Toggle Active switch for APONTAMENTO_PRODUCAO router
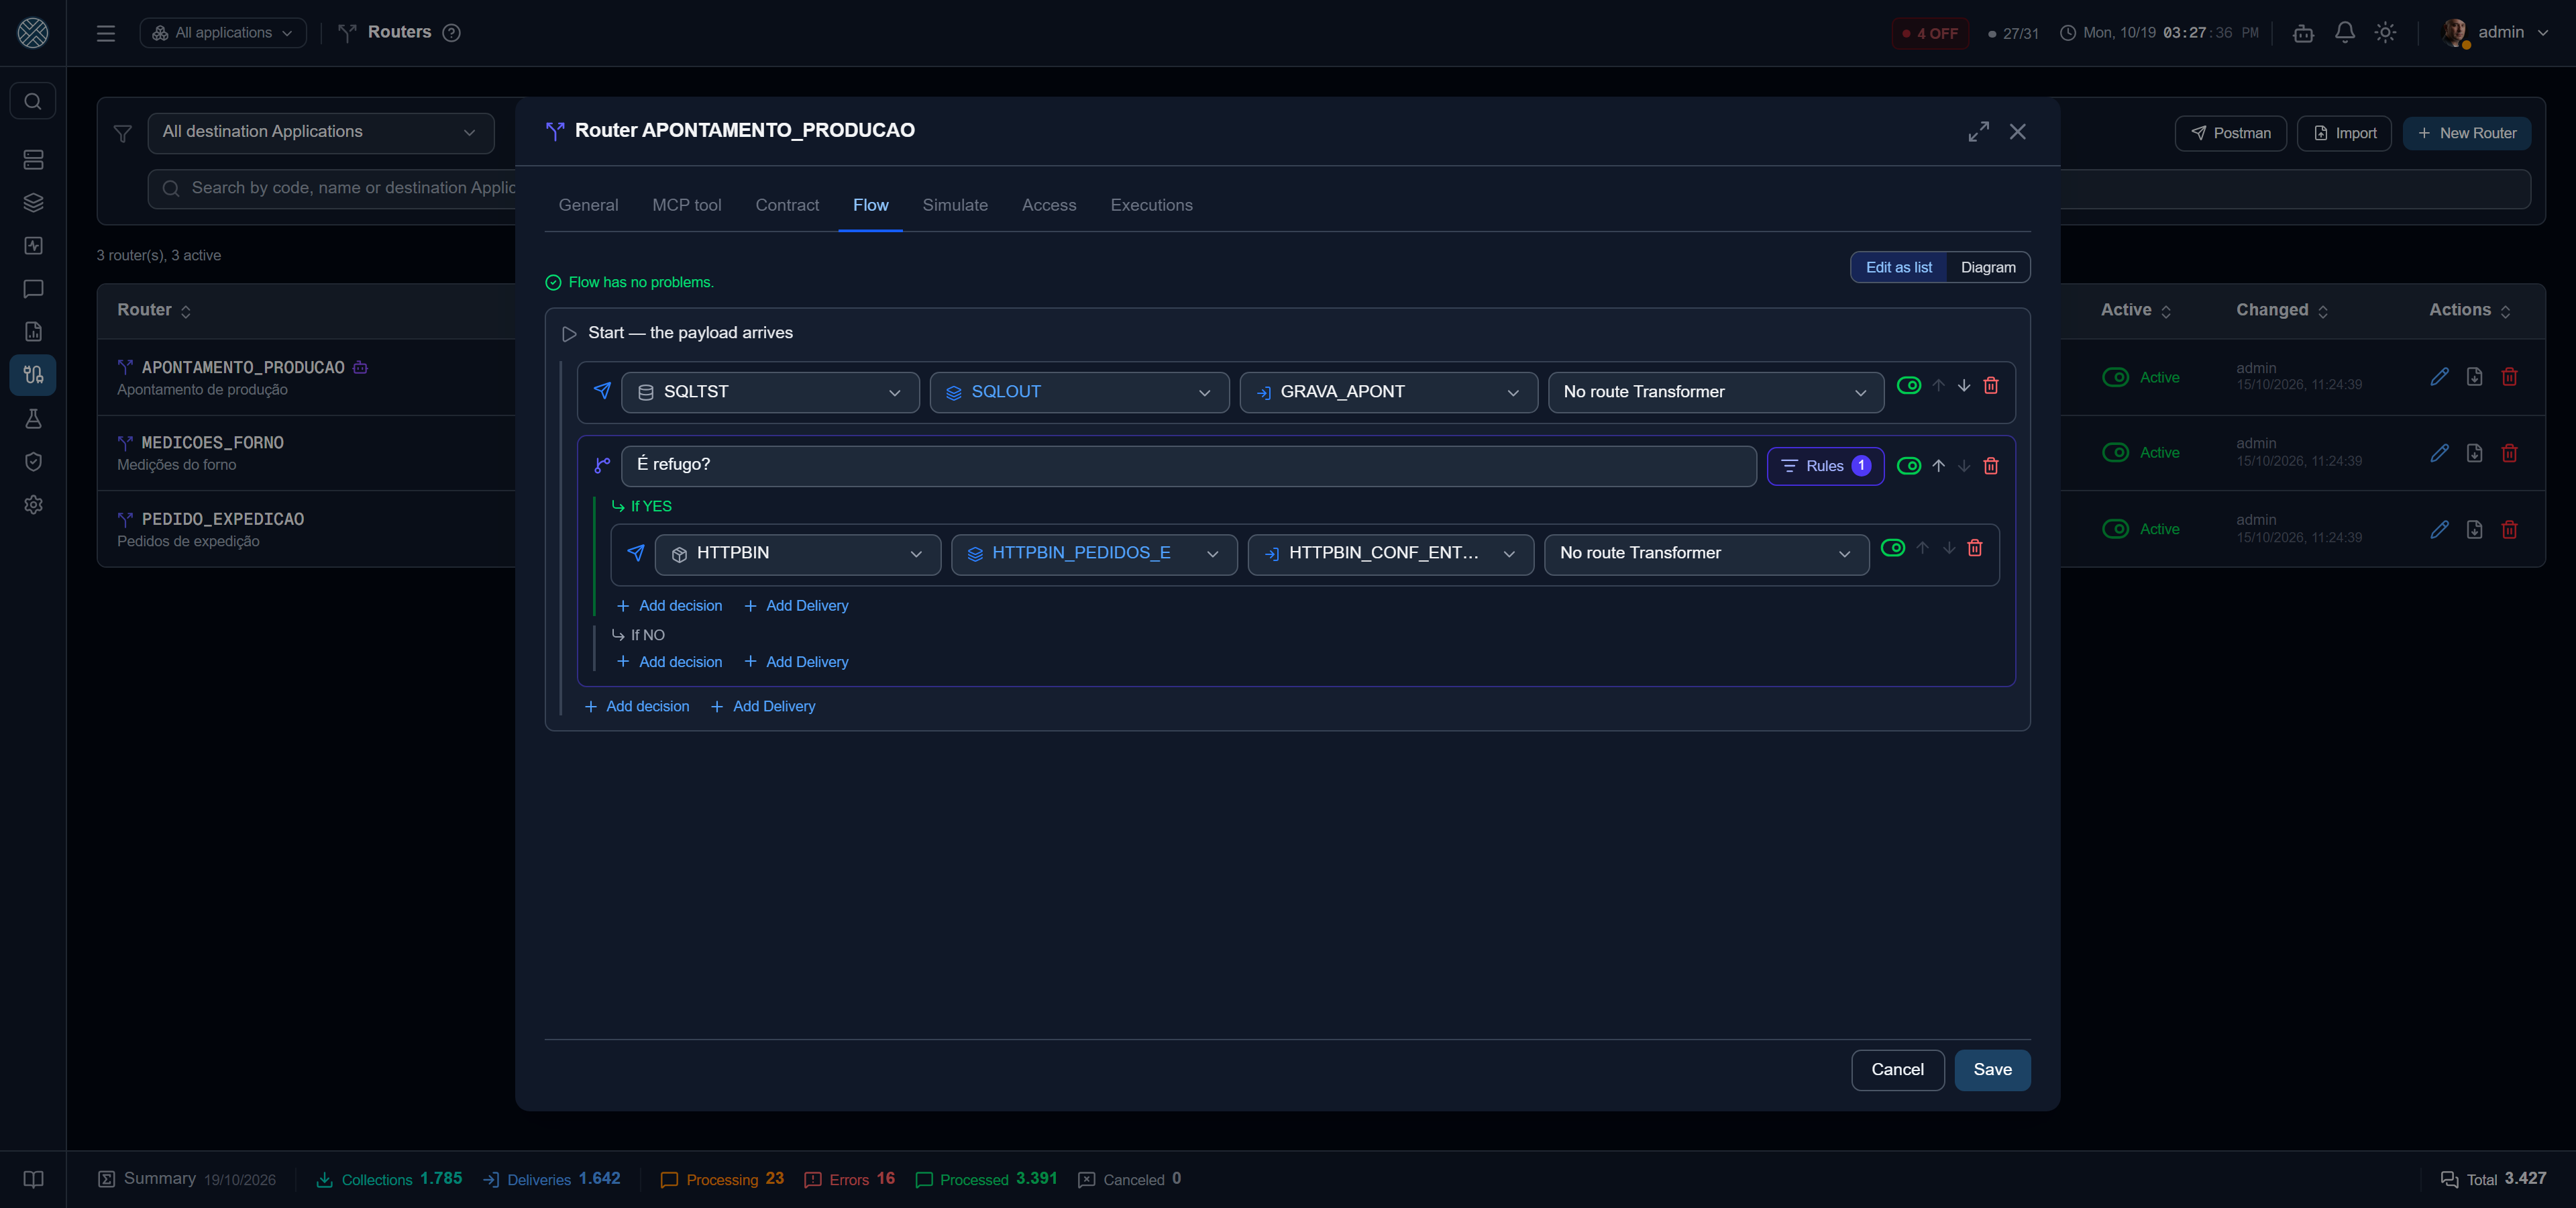This screenshot has width=2576, height=1208. tap(2115, 377)
